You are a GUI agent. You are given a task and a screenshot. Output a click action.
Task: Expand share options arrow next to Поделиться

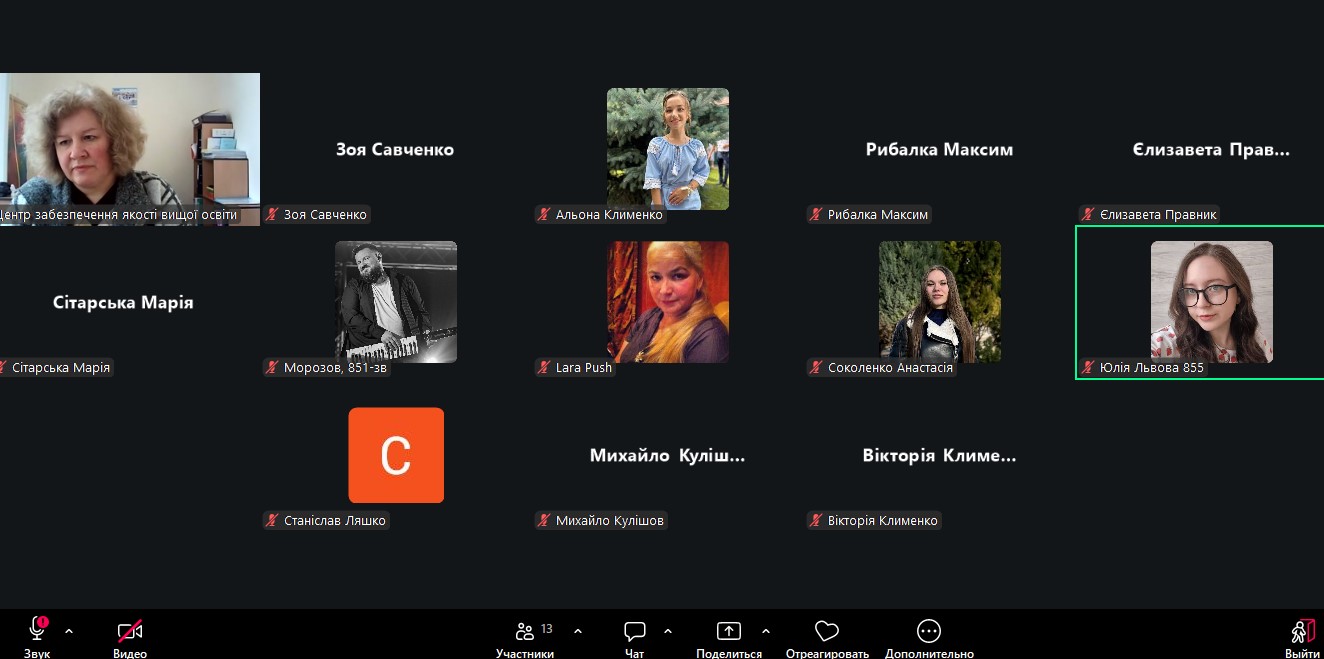pos(766,631)
